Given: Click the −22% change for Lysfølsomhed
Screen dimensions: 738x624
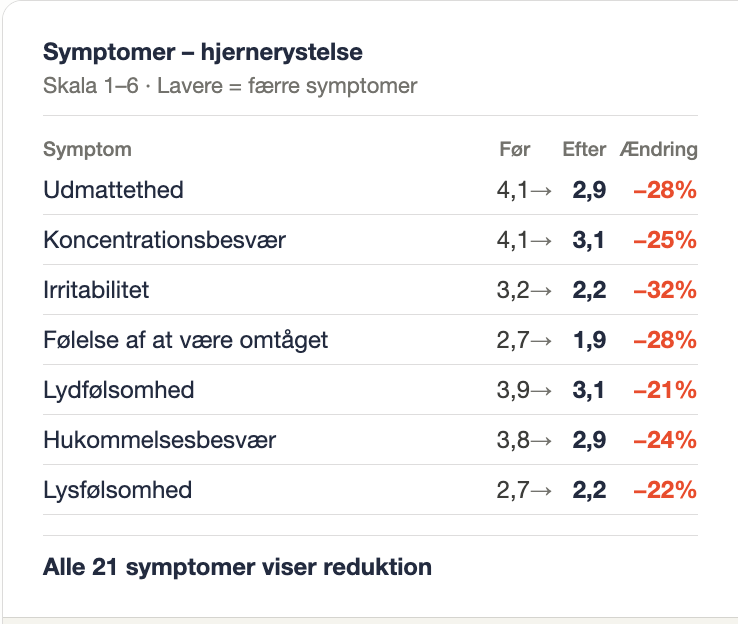Looking at the screenshot, I should pyautogui.click(x=665, y=490).
